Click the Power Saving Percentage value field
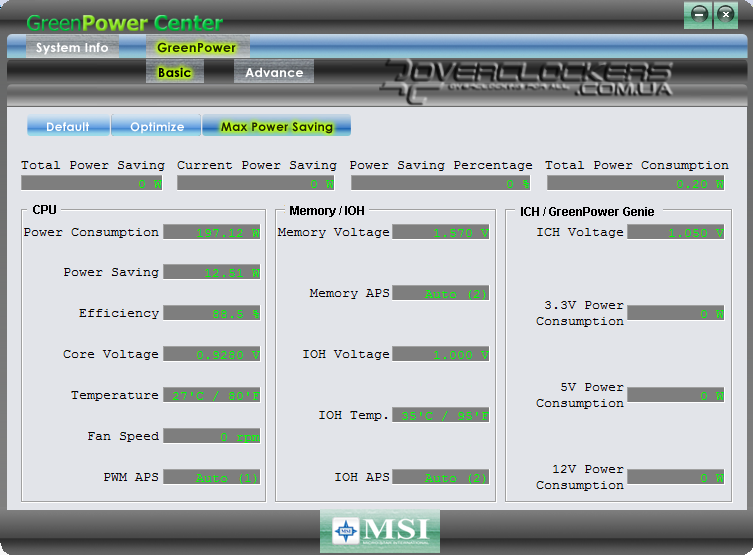The image size is (753, 555). pyautogui.click(x=440, y=183)
